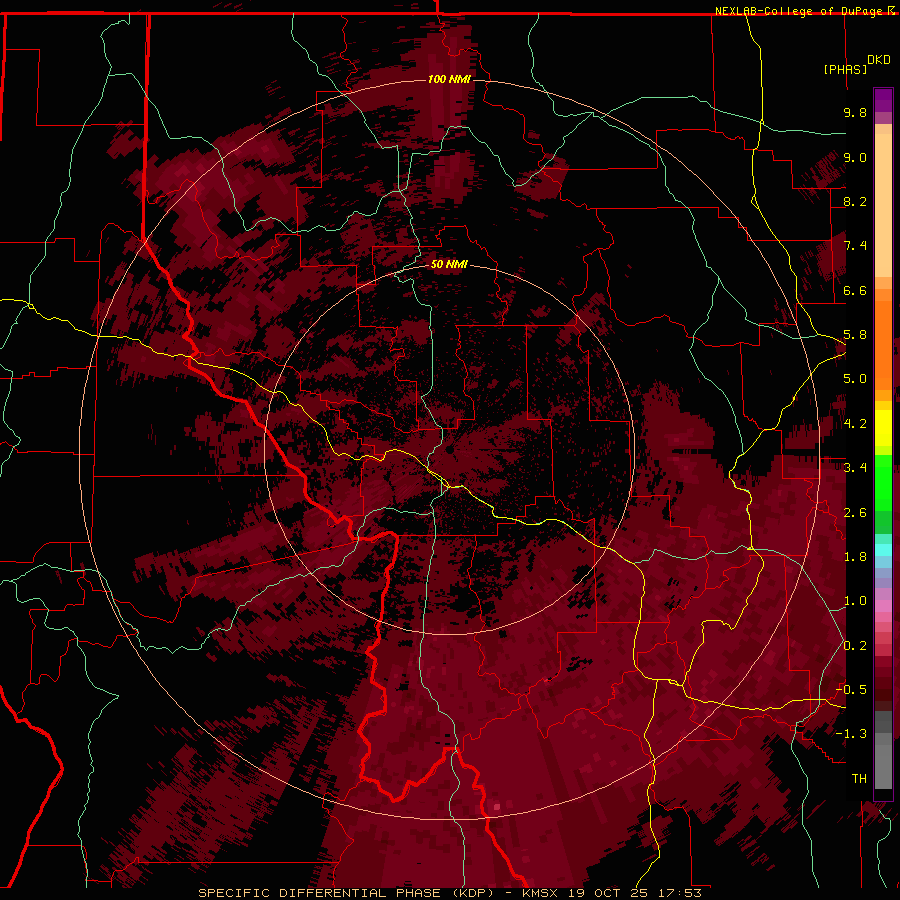Click the 100 NMI range ring label
Screen dimensions: 900x900
(449, 79)
